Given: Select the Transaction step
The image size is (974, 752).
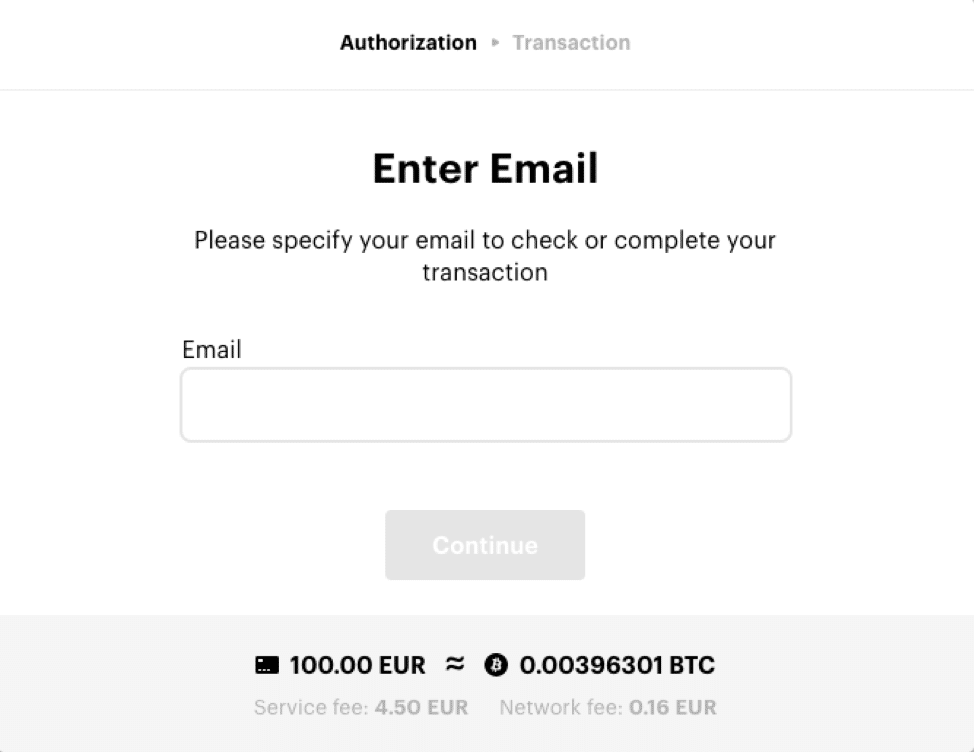Looking at the screenshot, I should coord(571,43).
